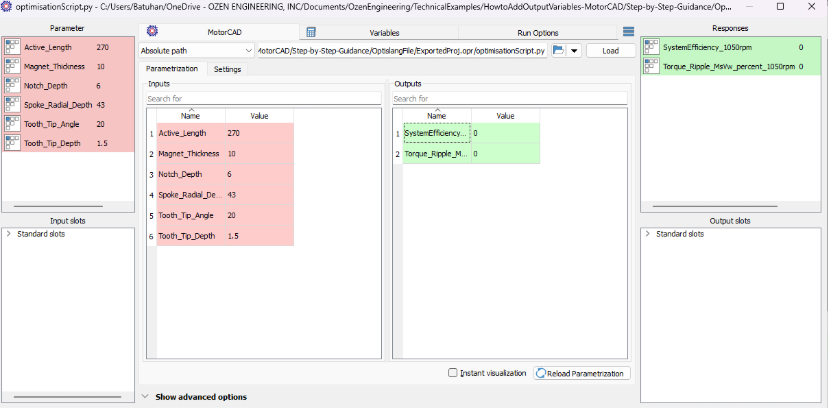Expand Standard slots under Input slots
Screen dimensions: 828x408
[x=9, y=234]
